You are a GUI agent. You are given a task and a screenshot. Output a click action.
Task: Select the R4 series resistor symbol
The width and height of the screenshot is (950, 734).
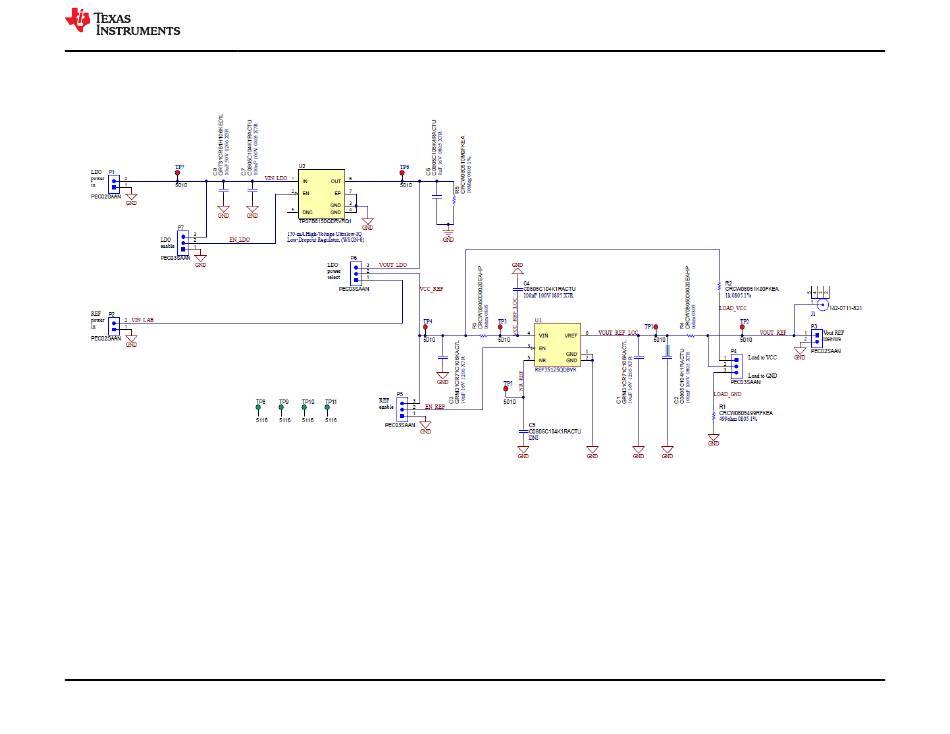pos(689,335)
